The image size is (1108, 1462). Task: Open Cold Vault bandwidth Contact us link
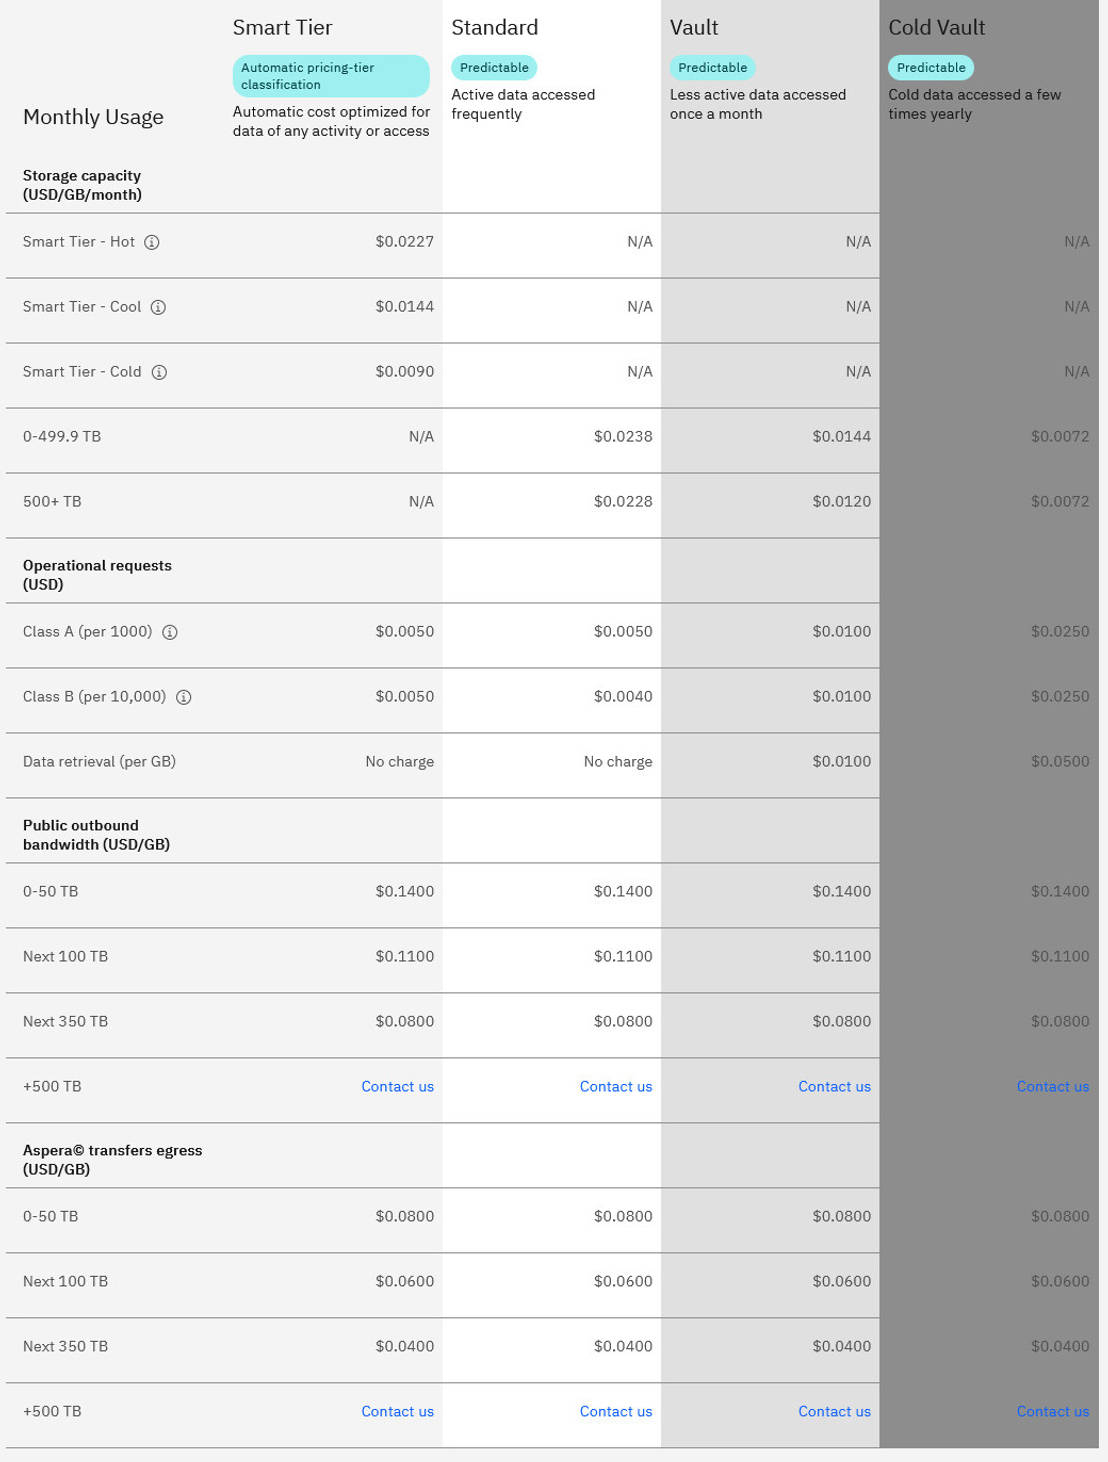coord(1052,1086)
